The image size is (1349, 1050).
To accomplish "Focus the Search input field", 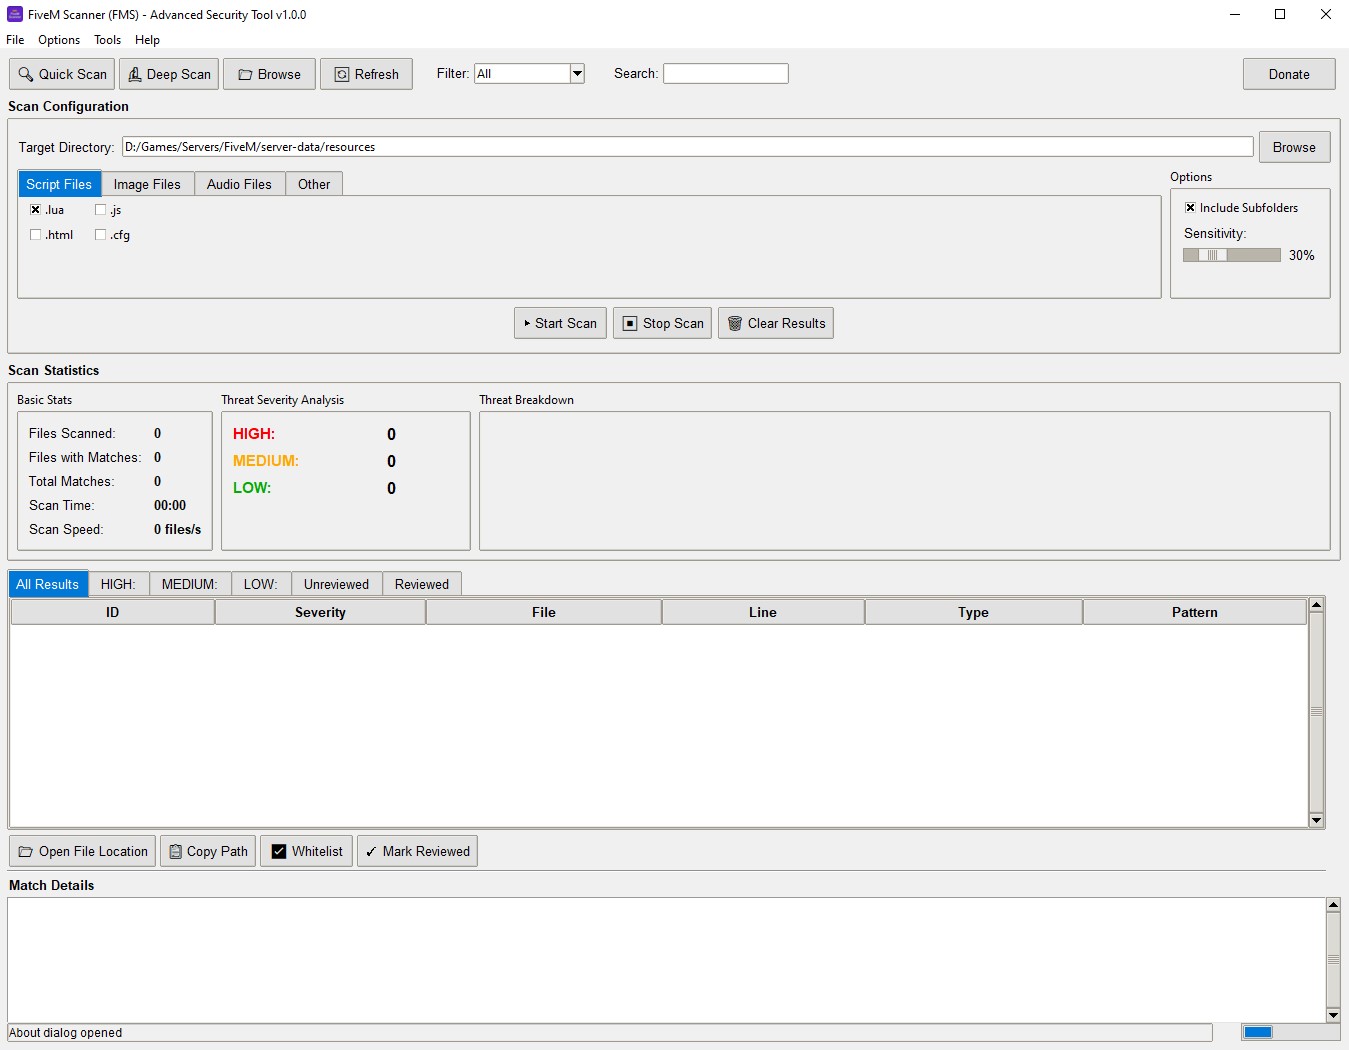I will tap(726, 73).
